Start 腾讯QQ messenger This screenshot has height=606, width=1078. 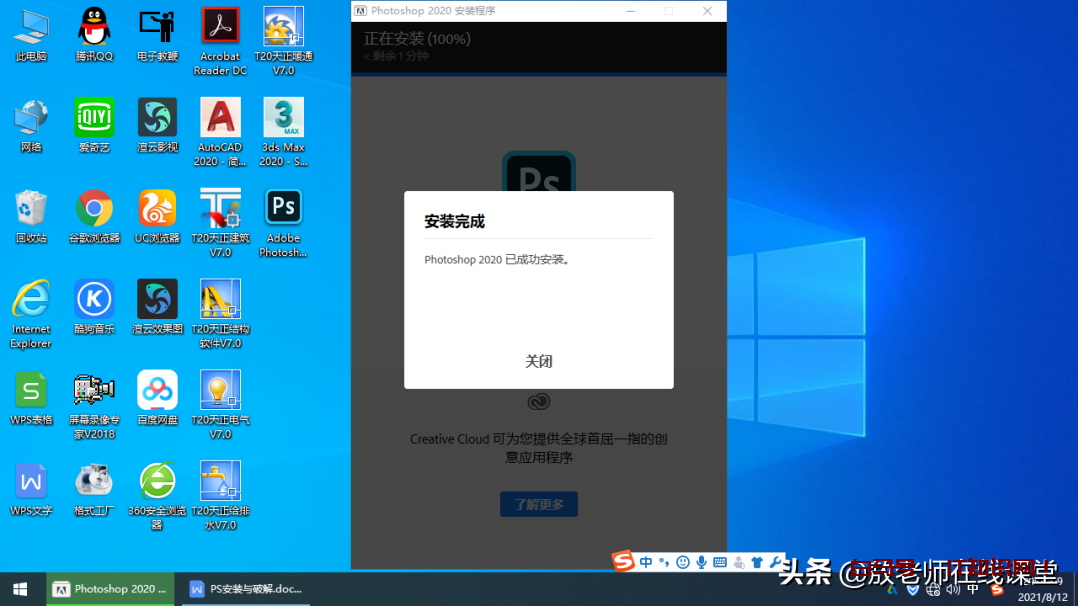(x=94, y=25)
